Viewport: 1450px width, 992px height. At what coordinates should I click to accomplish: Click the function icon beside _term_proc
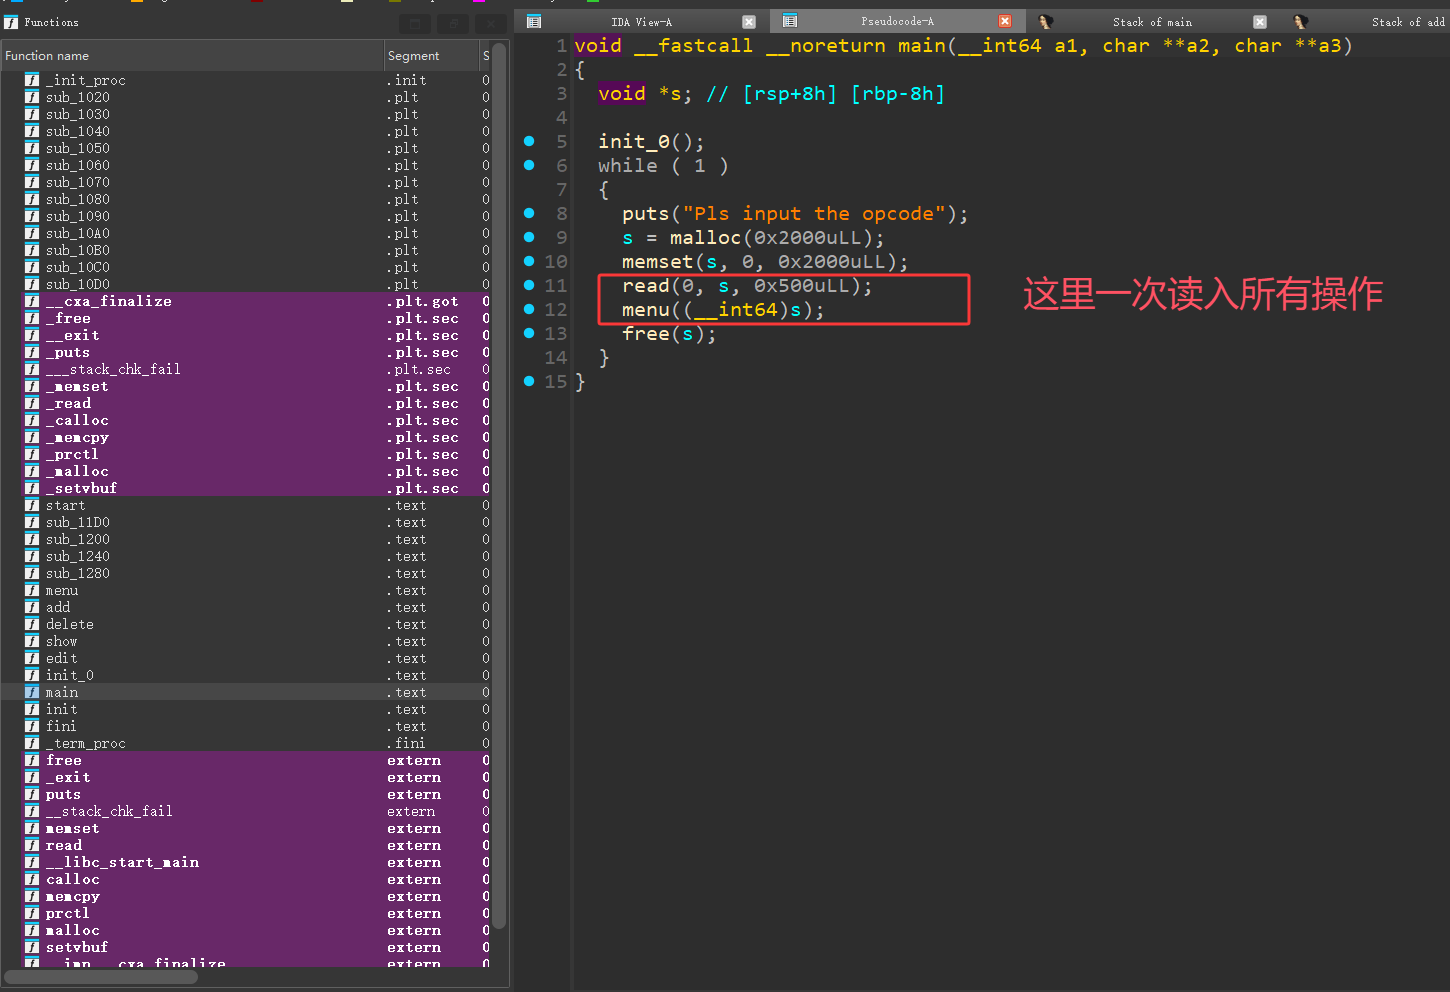coord(32,743)
